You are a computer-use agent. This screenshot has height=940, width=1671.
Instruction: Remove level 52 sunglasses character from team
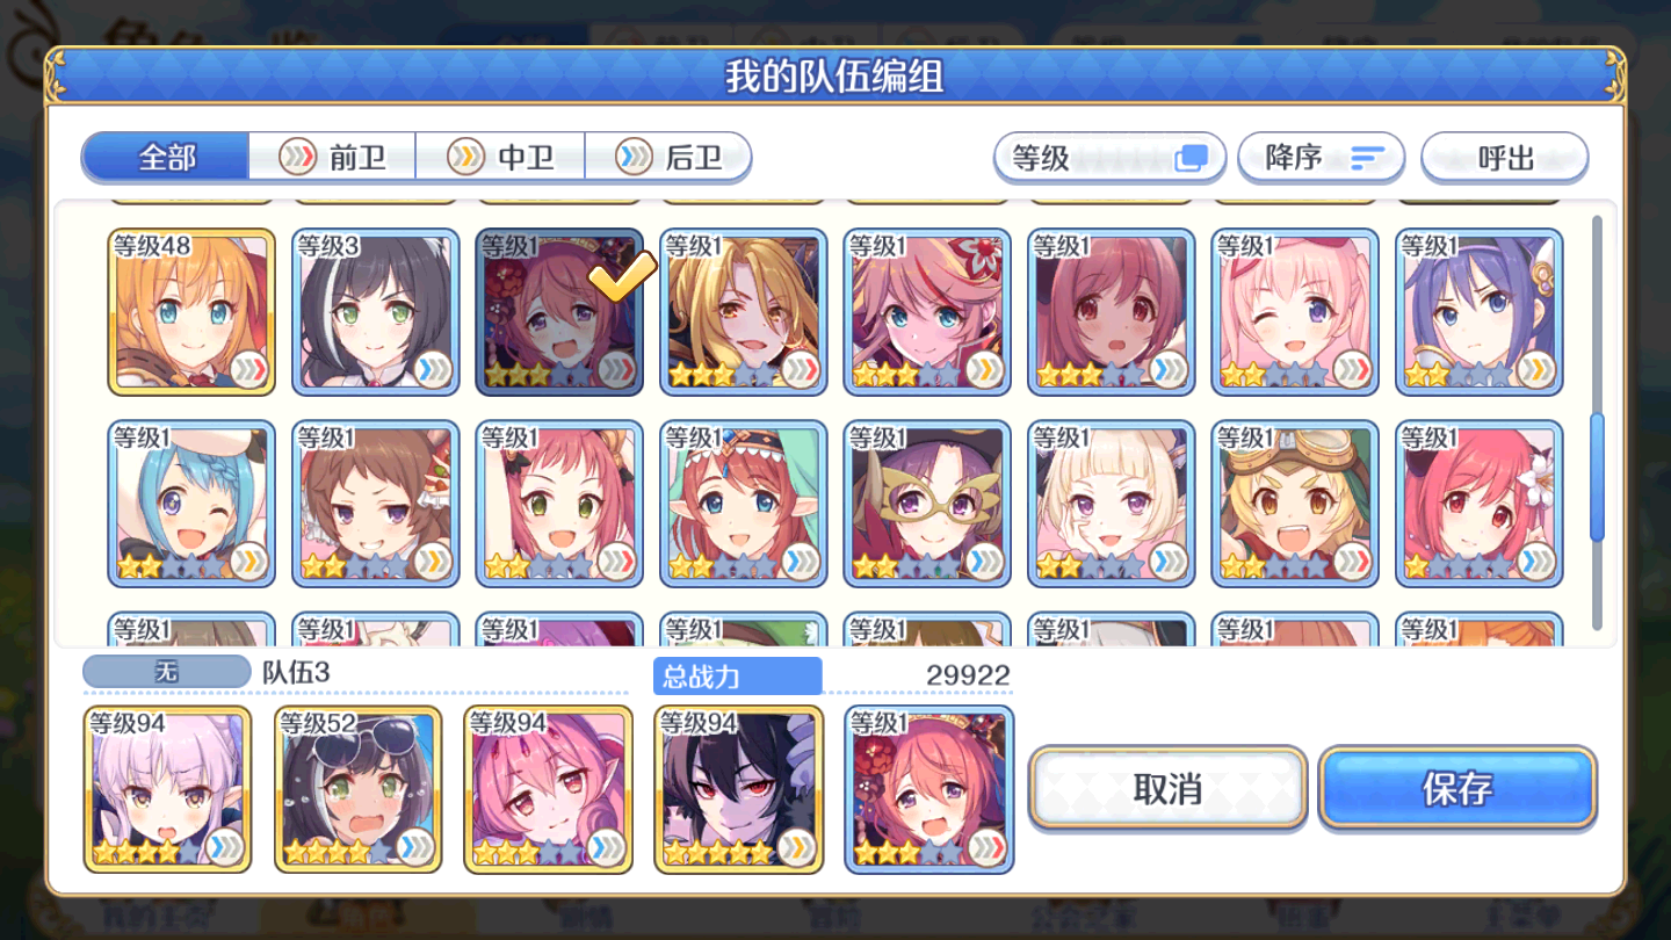point(358,789)
